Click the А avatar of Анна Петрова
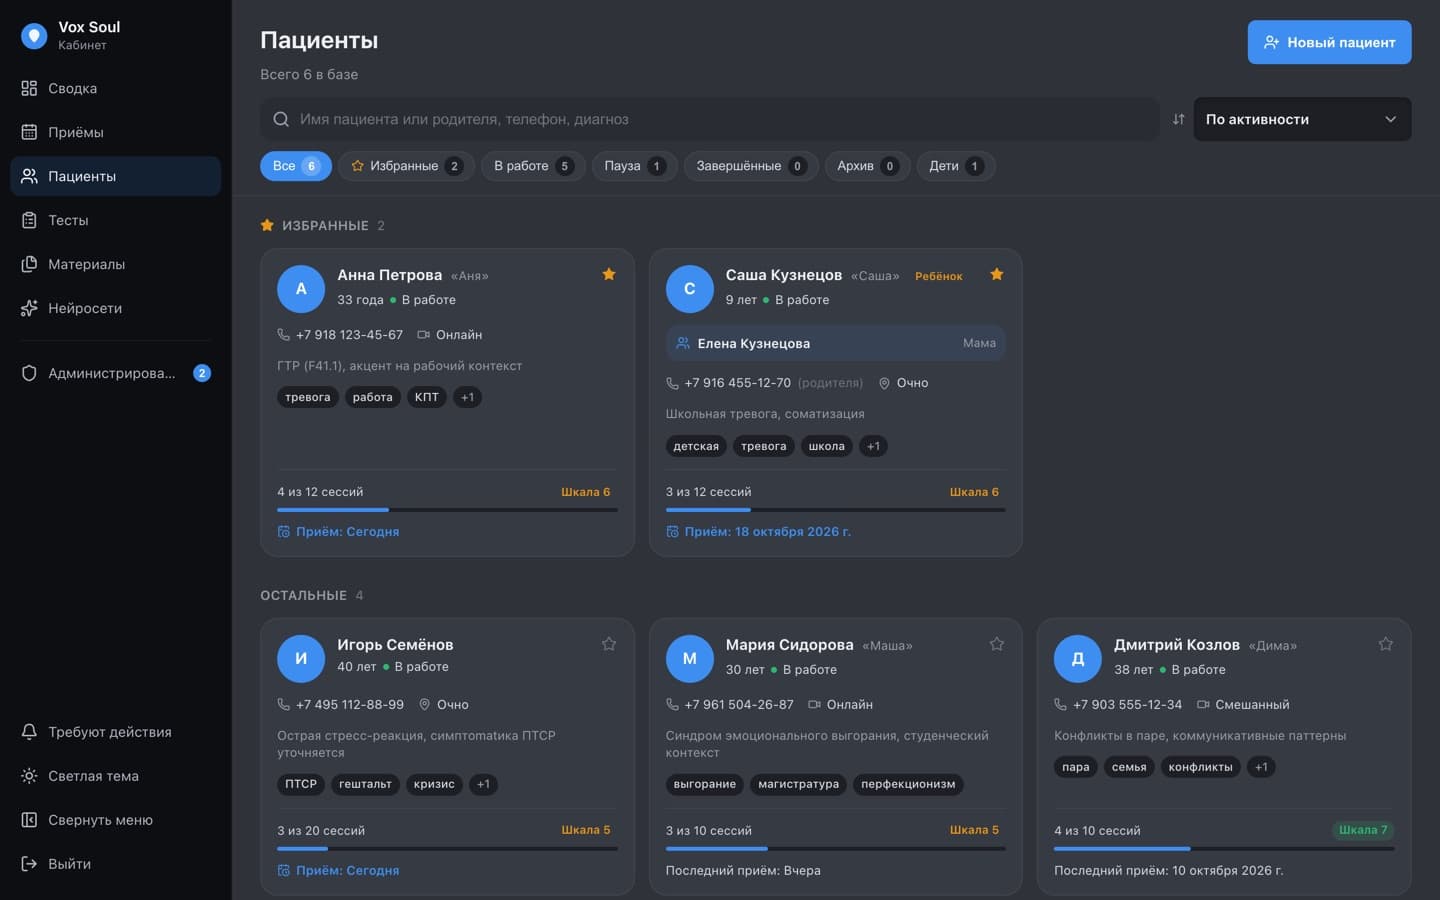 (x=301, y=289)
